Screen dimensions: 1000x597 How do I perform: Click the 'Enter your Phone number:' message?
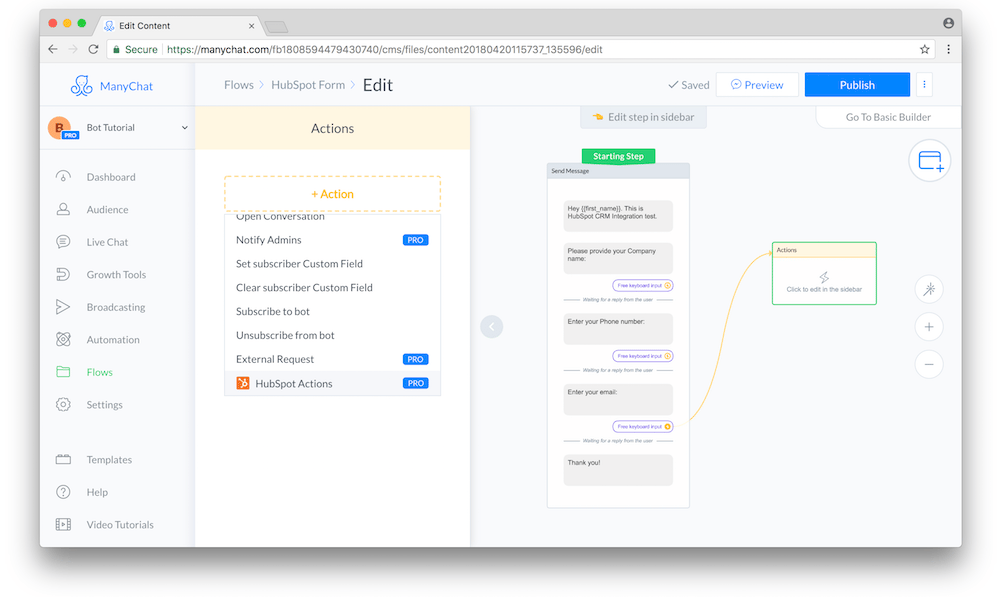(618, 328)
